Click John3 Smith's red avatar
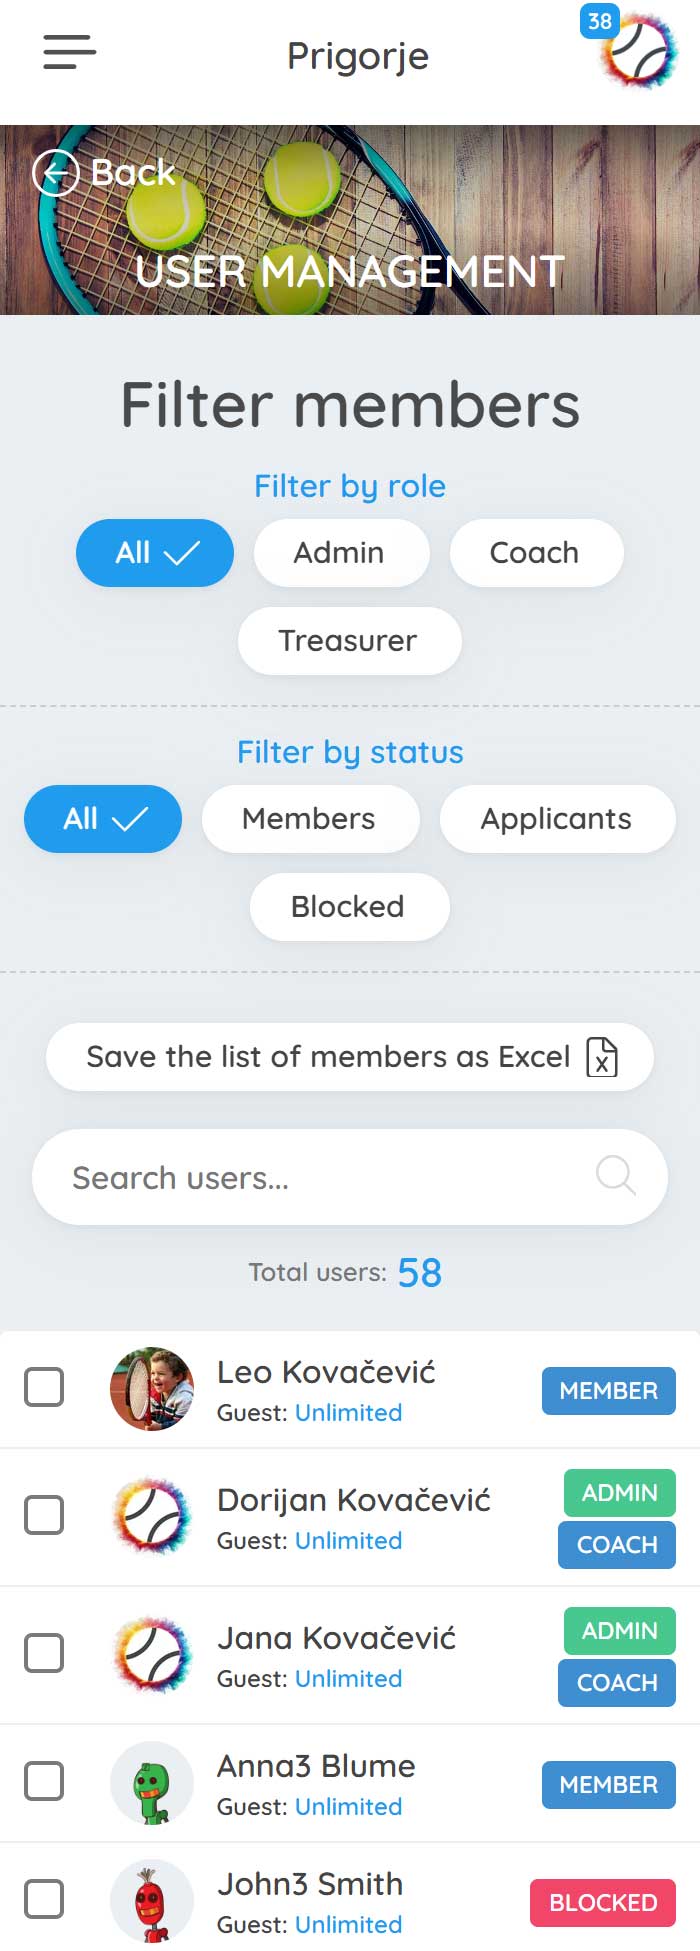 (152, 1901)
